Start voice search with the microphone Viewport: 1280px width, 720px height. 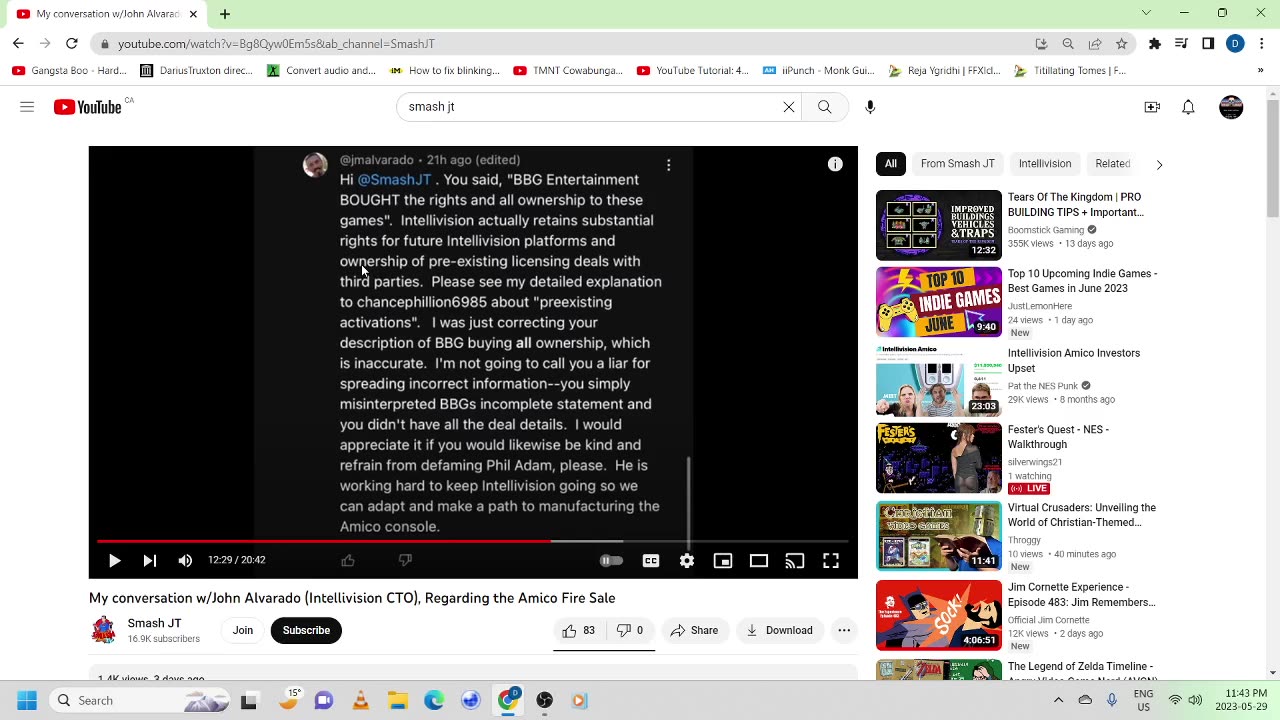point(870,107)
